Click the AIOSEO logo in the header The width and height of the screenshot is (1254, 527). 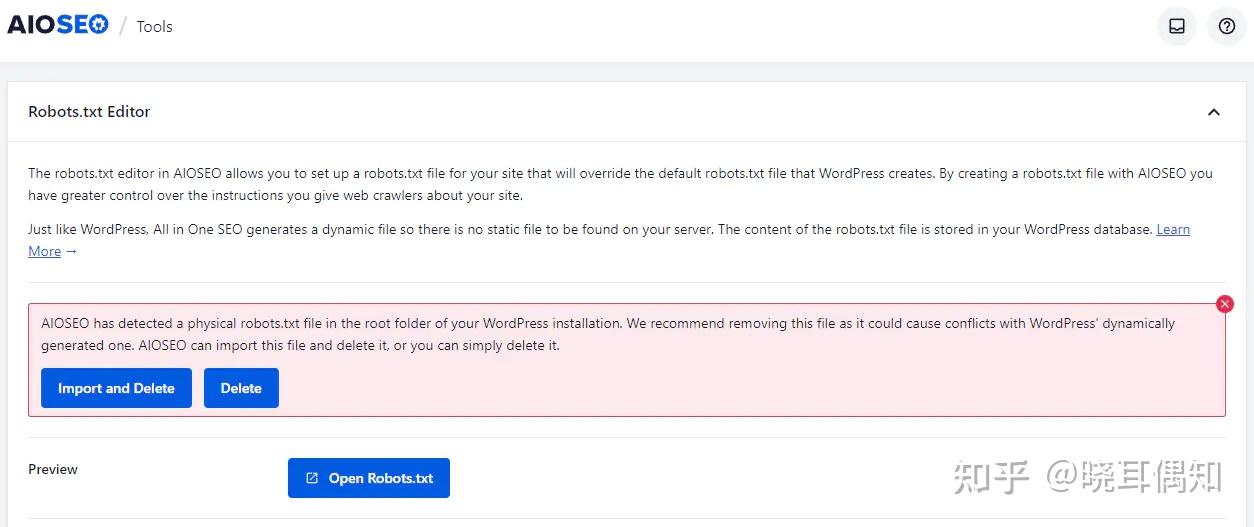(x=58, y=26)
